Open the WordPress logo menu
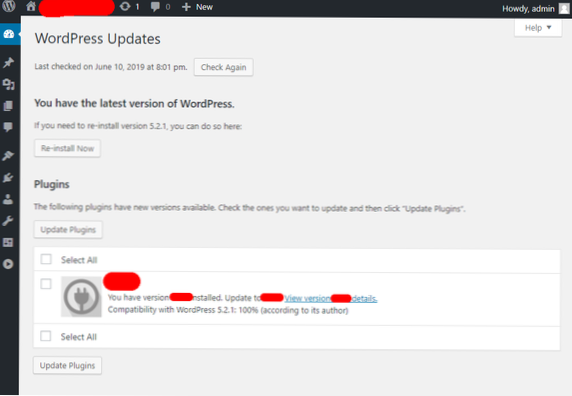 (9, 6)
